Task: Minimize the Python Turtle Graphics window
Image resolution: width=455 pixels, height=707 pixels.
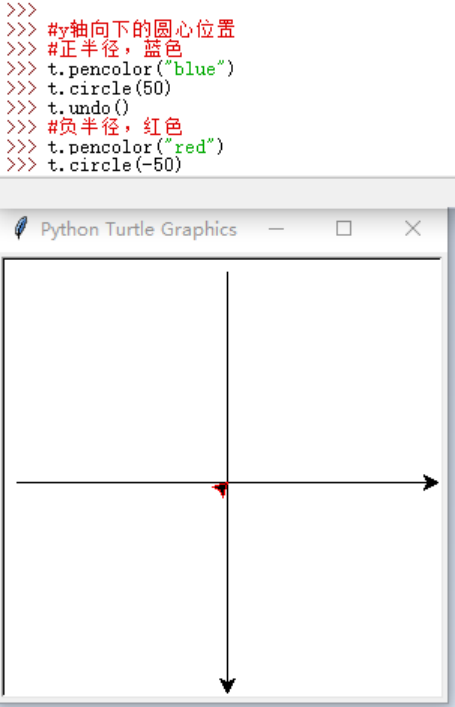Action: pyautogui.click(x=276, y=229)
